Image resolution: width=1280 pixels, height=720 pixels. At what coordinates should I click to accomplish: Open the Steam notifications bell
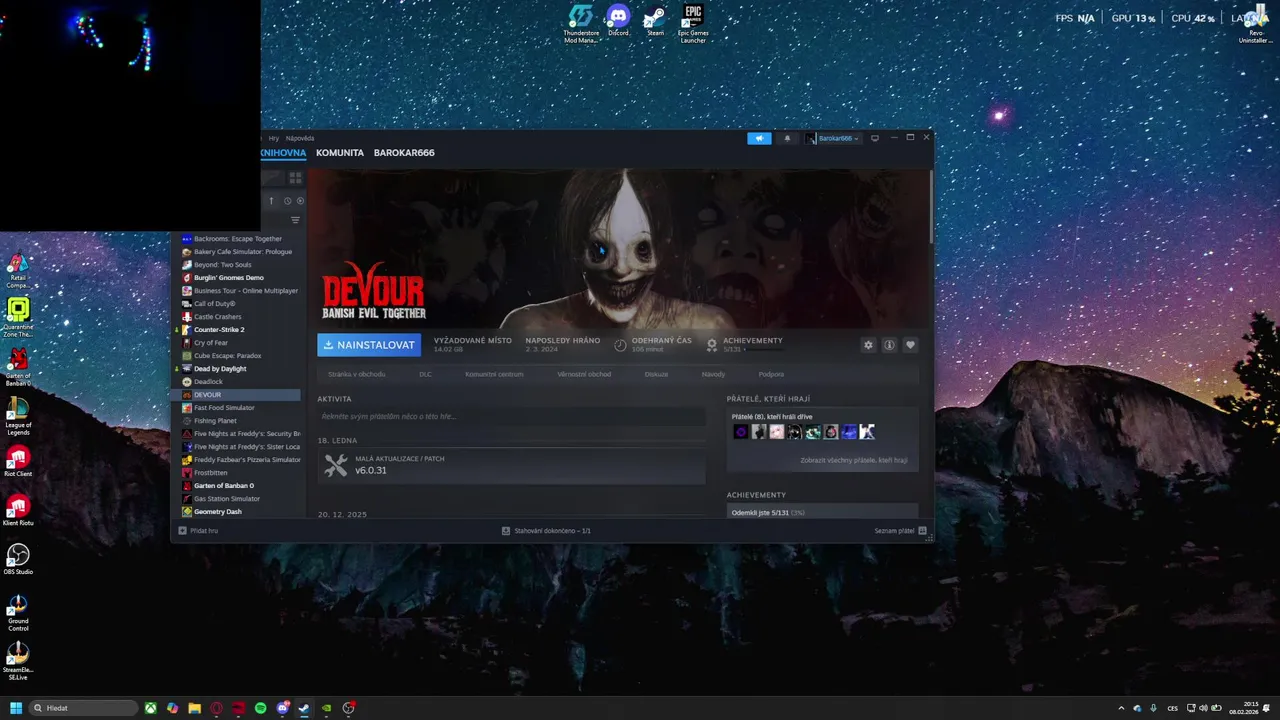787,138
